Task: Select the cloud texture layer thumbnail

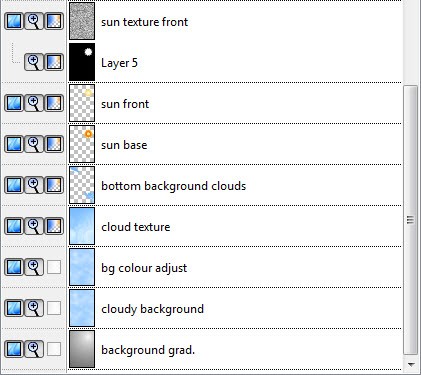Action: 82,226
